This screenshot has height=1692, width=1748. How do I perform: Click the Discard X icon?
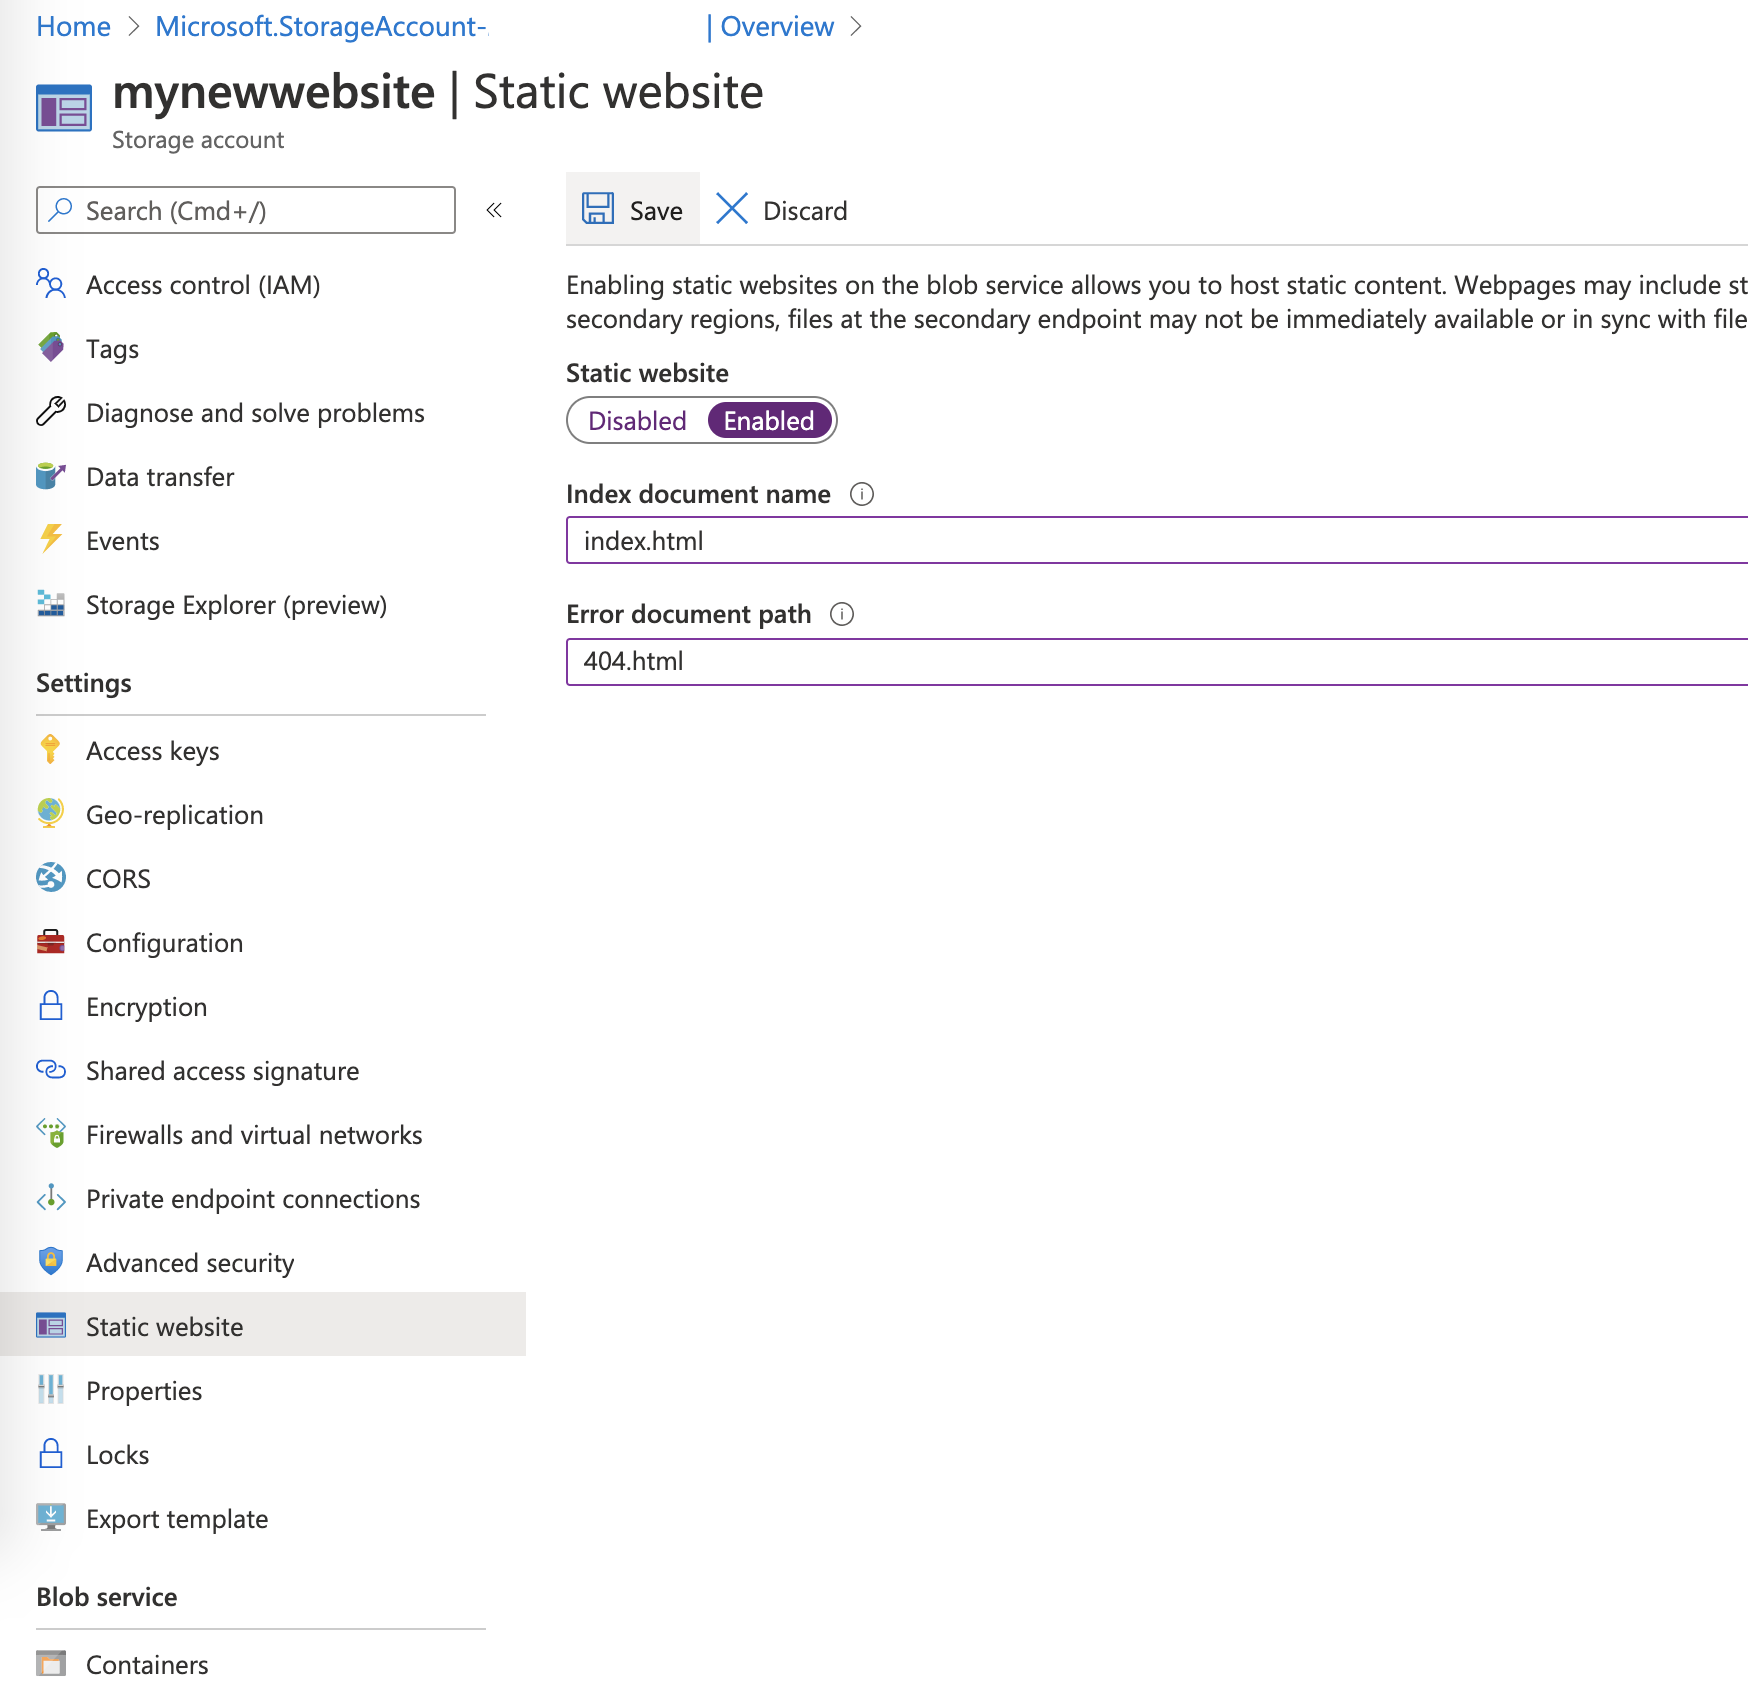coord(732,209)
